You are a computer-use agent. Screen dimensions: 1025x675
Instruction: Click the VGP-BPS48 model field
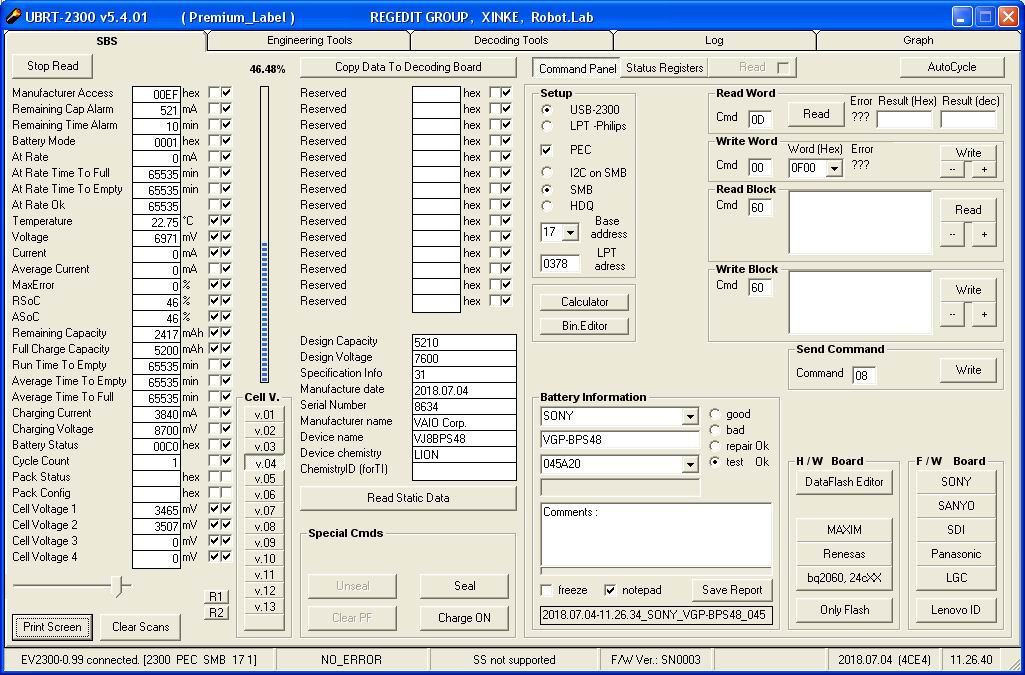620,440
